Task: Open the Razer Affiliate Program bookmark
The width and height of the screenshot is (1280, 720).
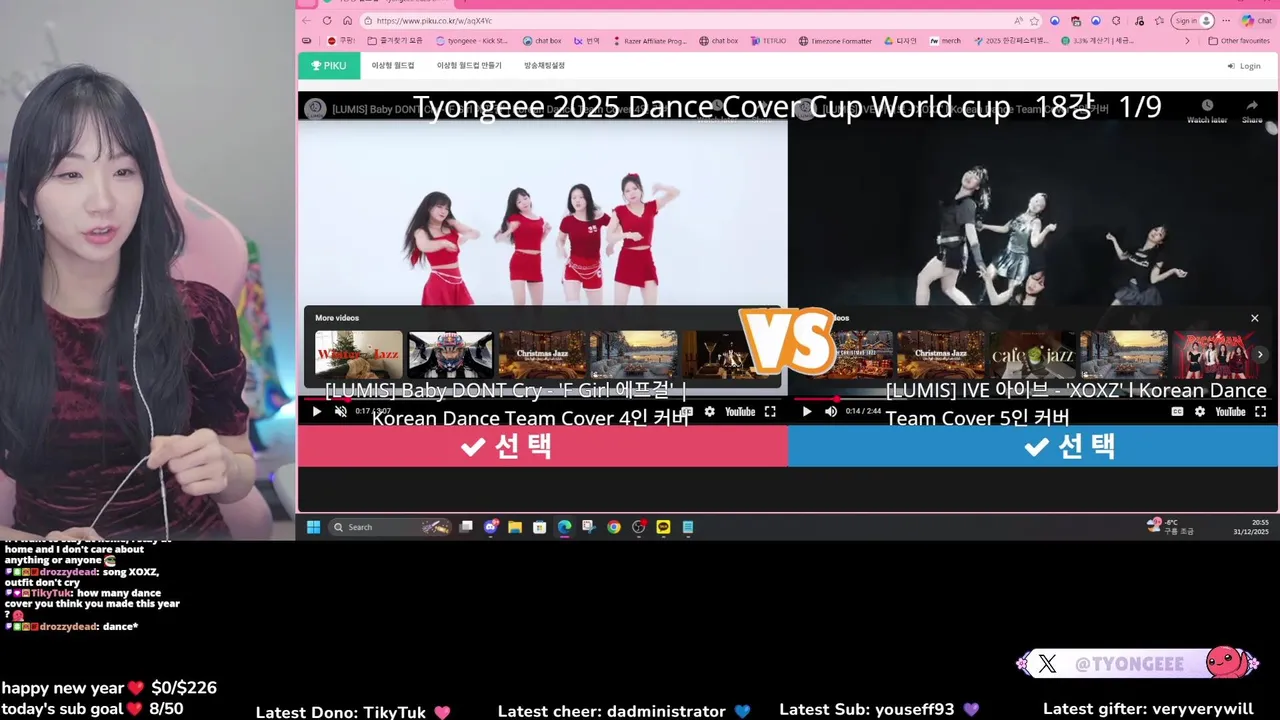Action: coord(650,41)
